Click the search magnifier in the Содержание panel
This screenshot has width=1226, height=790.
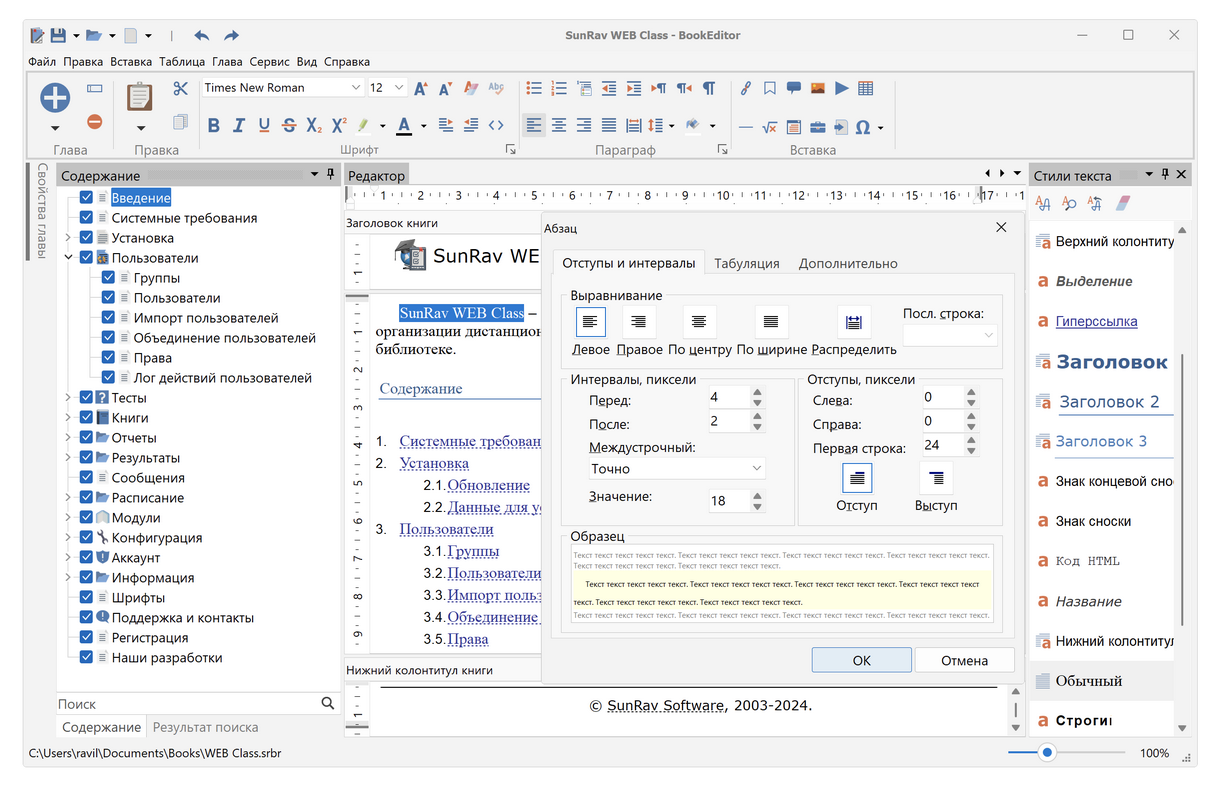coord(328,703)
